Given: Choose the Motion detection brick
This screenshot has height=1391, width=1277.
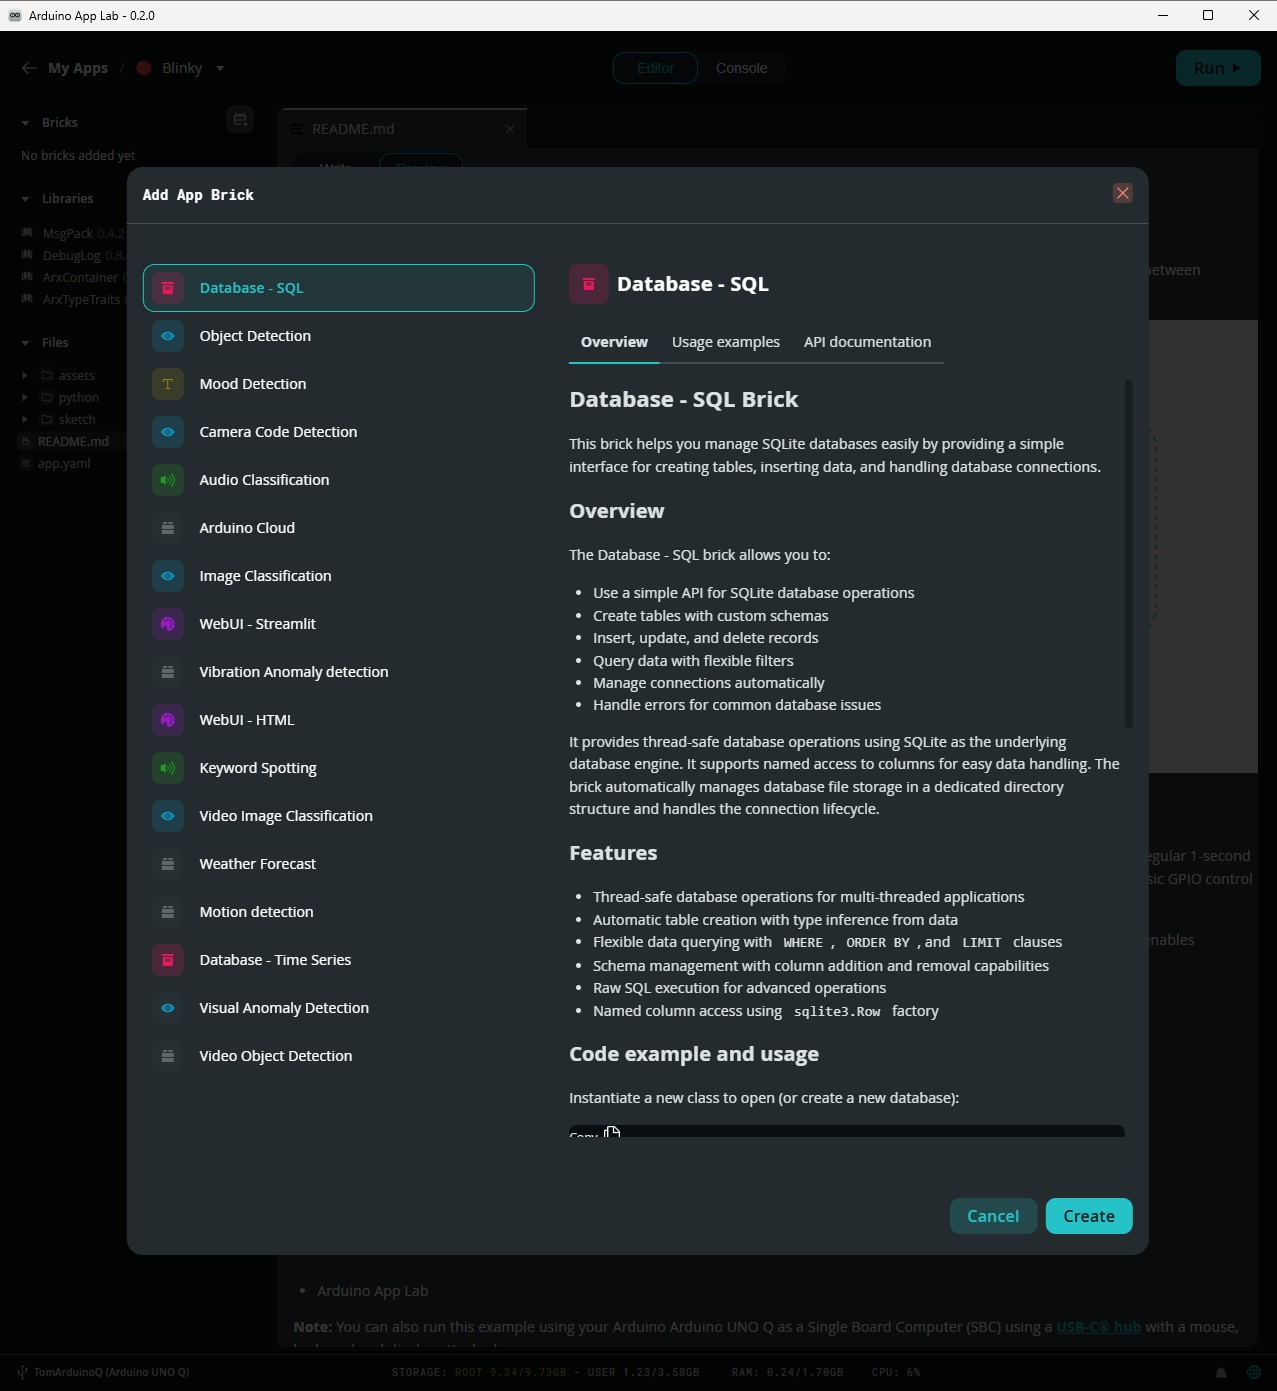Looking at the screenshot, I should (x=256, y=912).
